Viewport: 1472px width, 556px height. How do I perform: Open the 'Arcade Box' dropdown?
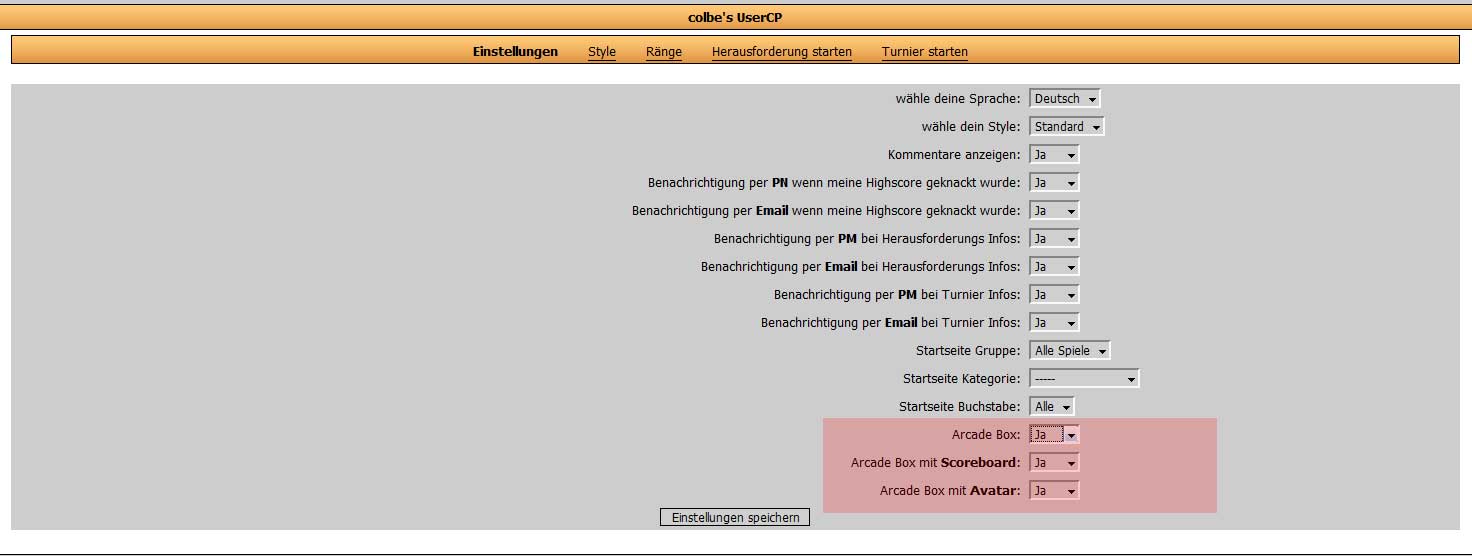coord(1054,435)
